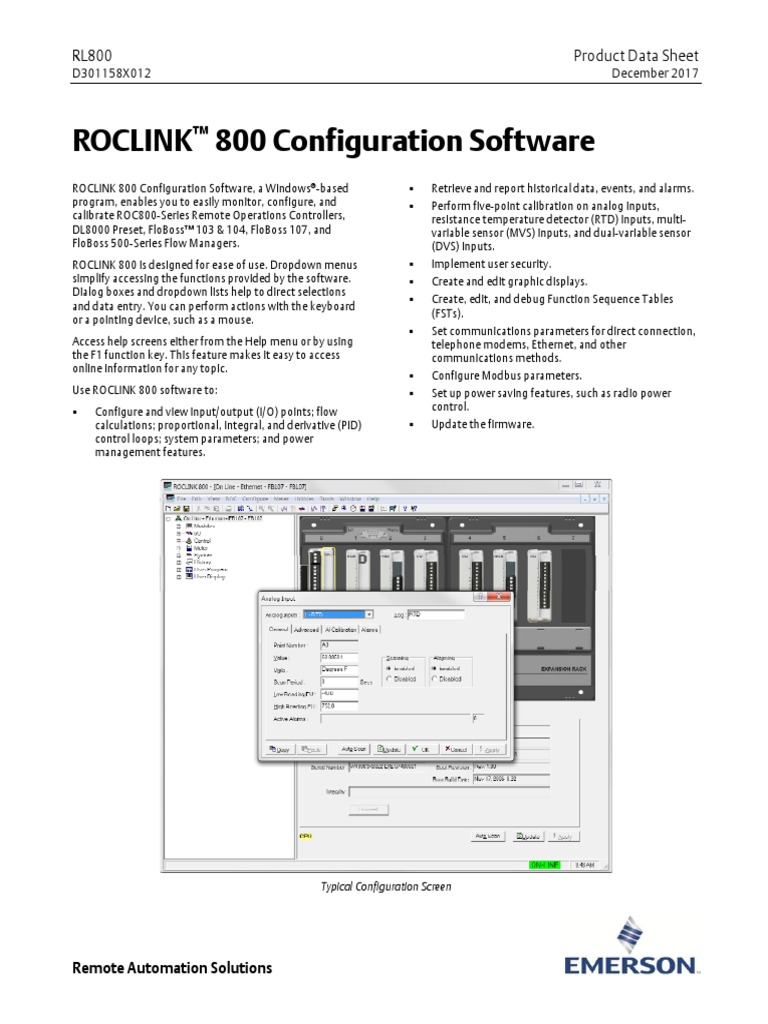Click the Emerson logo
Screen dimensions: 768x1024
pyautogui.click(x=631, y=947)
